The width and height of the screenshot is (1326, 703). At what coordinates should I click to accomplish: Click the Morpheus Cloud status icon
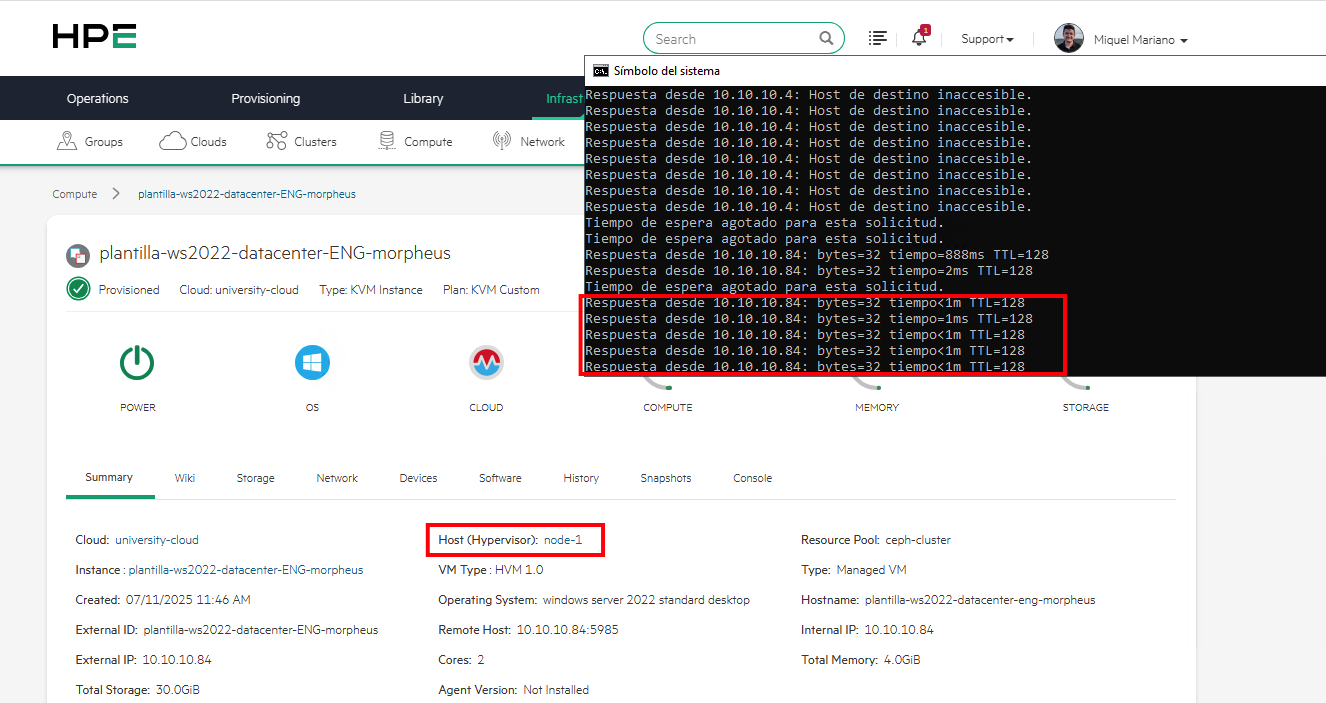(486, 362)
